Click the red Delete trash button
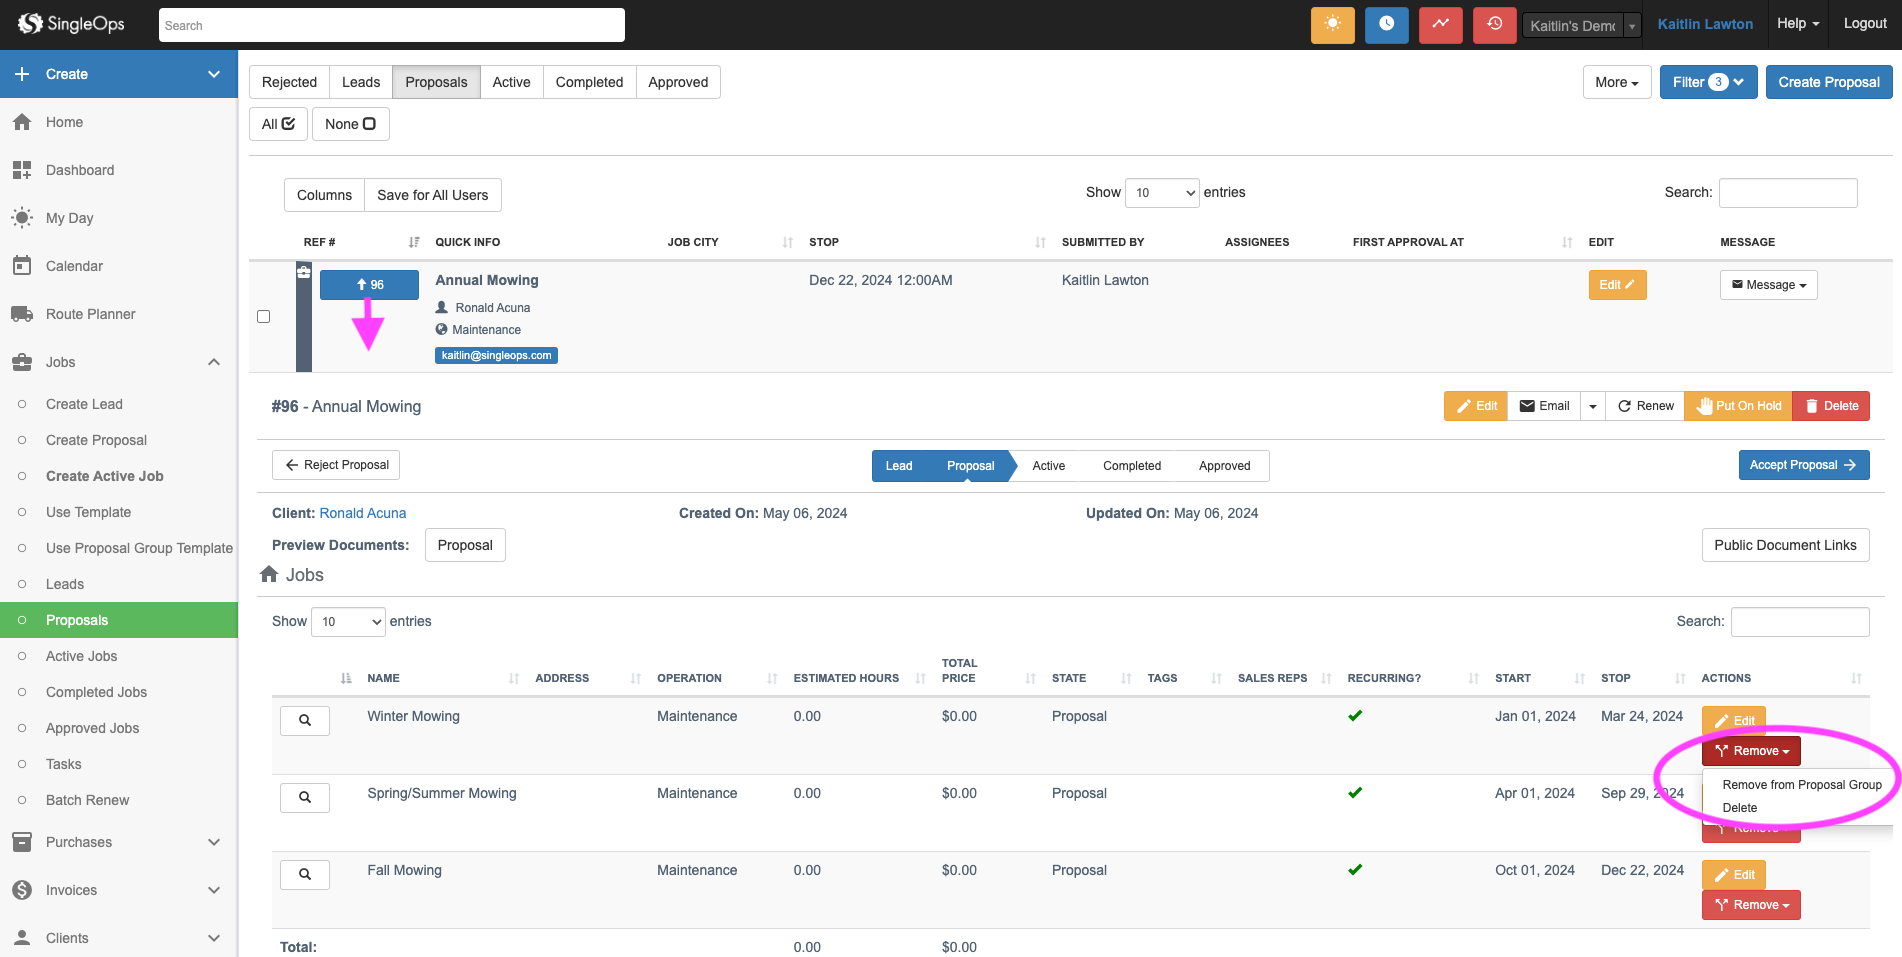Viewport: 1902px width, 957px height. click(1831, 406)
